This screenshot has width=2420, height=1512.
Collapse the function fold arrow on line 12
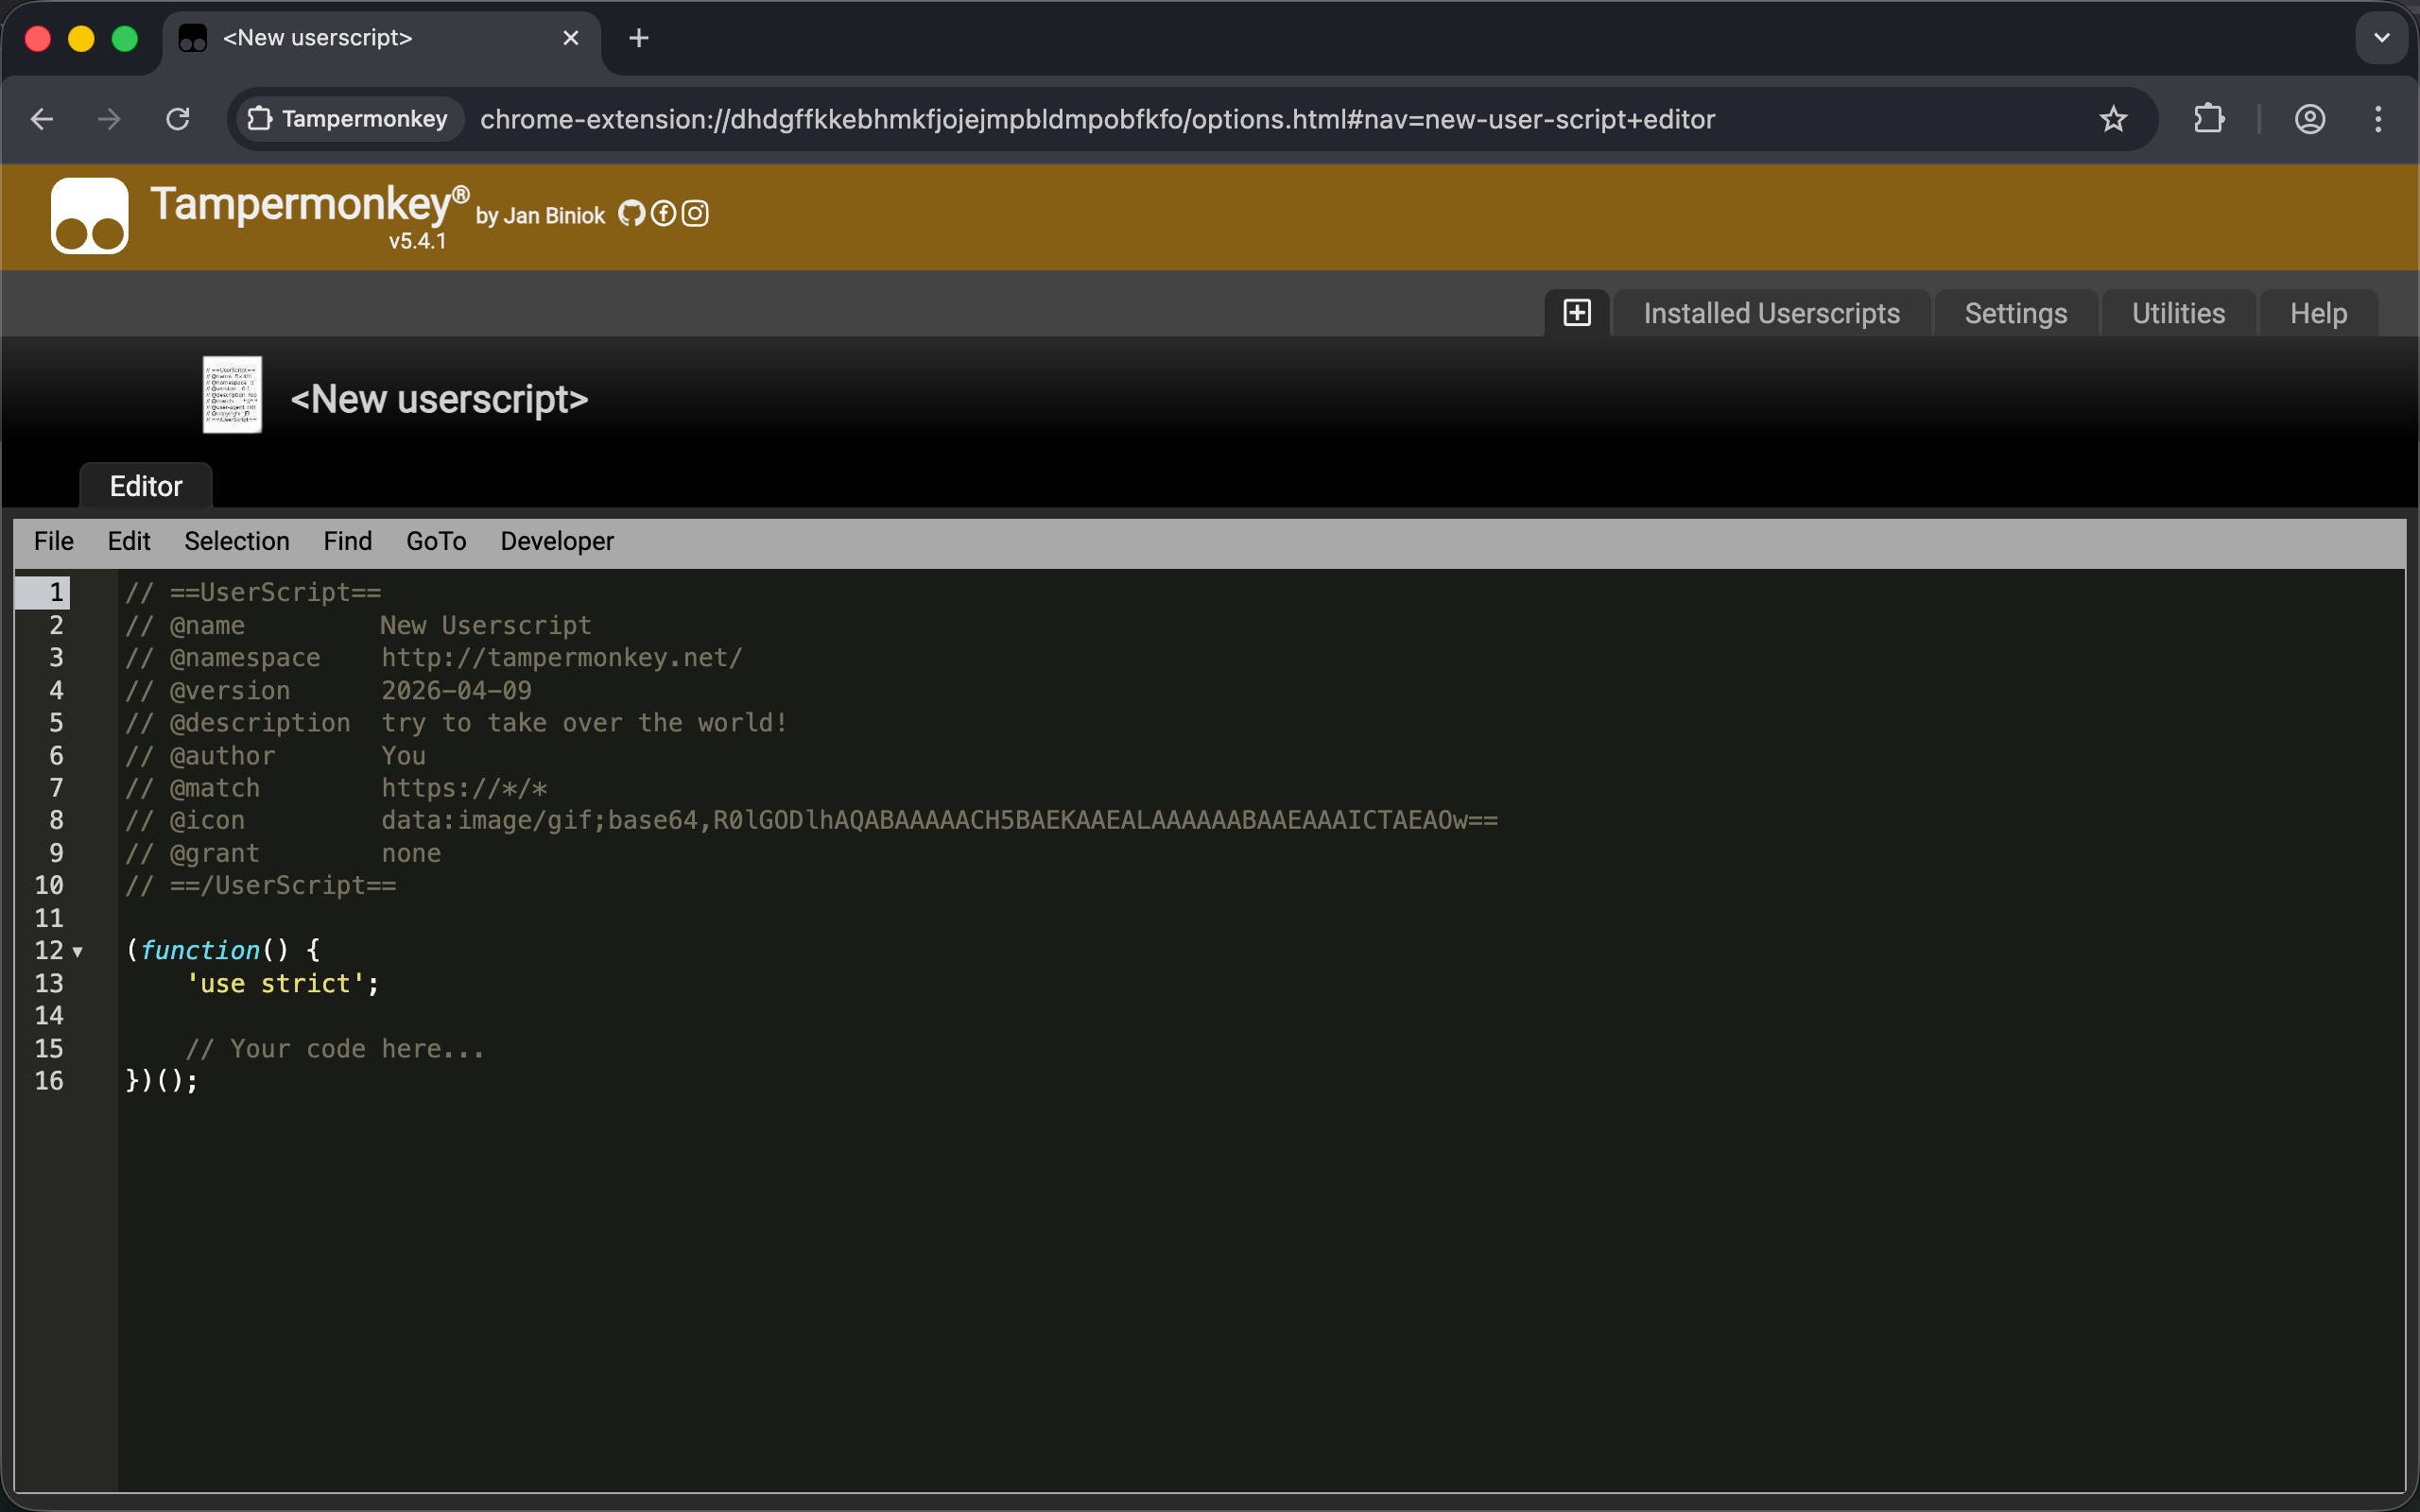pos(78,952)
